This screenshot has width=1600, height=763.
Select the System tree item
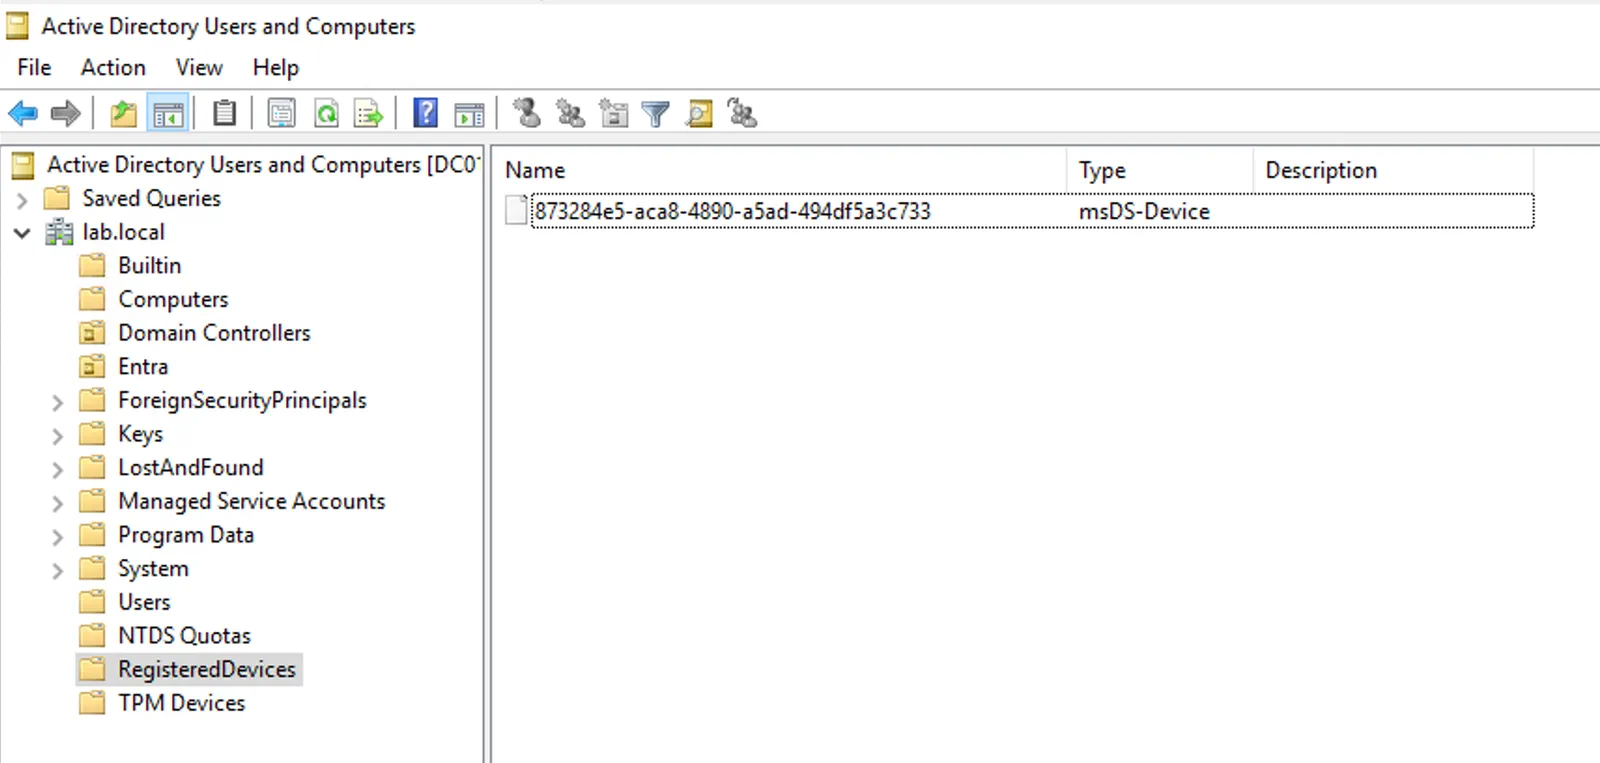153,569
